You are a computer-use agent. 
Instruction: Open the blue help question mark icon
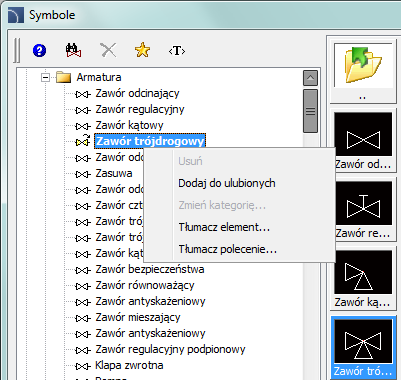coord(39,51)
